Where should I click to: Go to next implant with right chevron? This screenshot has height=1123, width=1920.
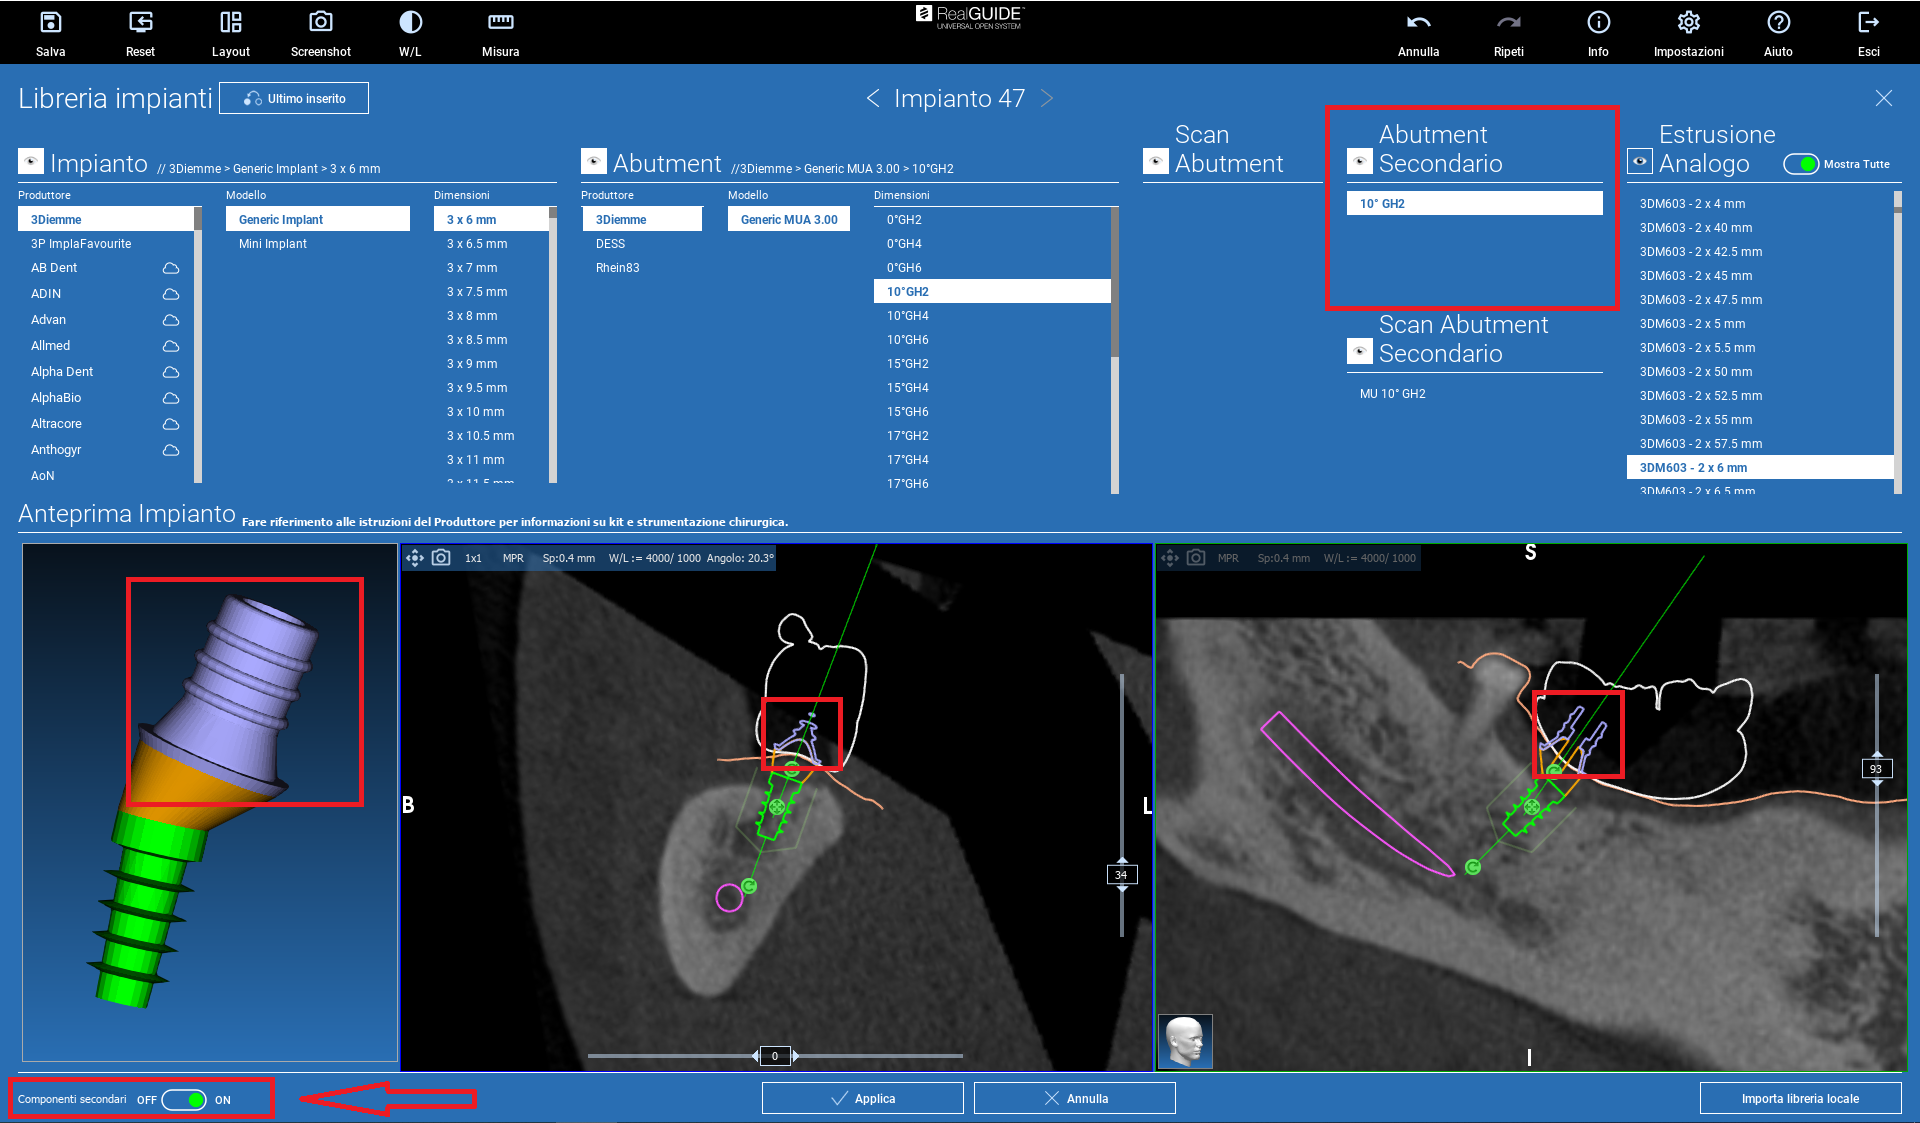coord(1047,98)
